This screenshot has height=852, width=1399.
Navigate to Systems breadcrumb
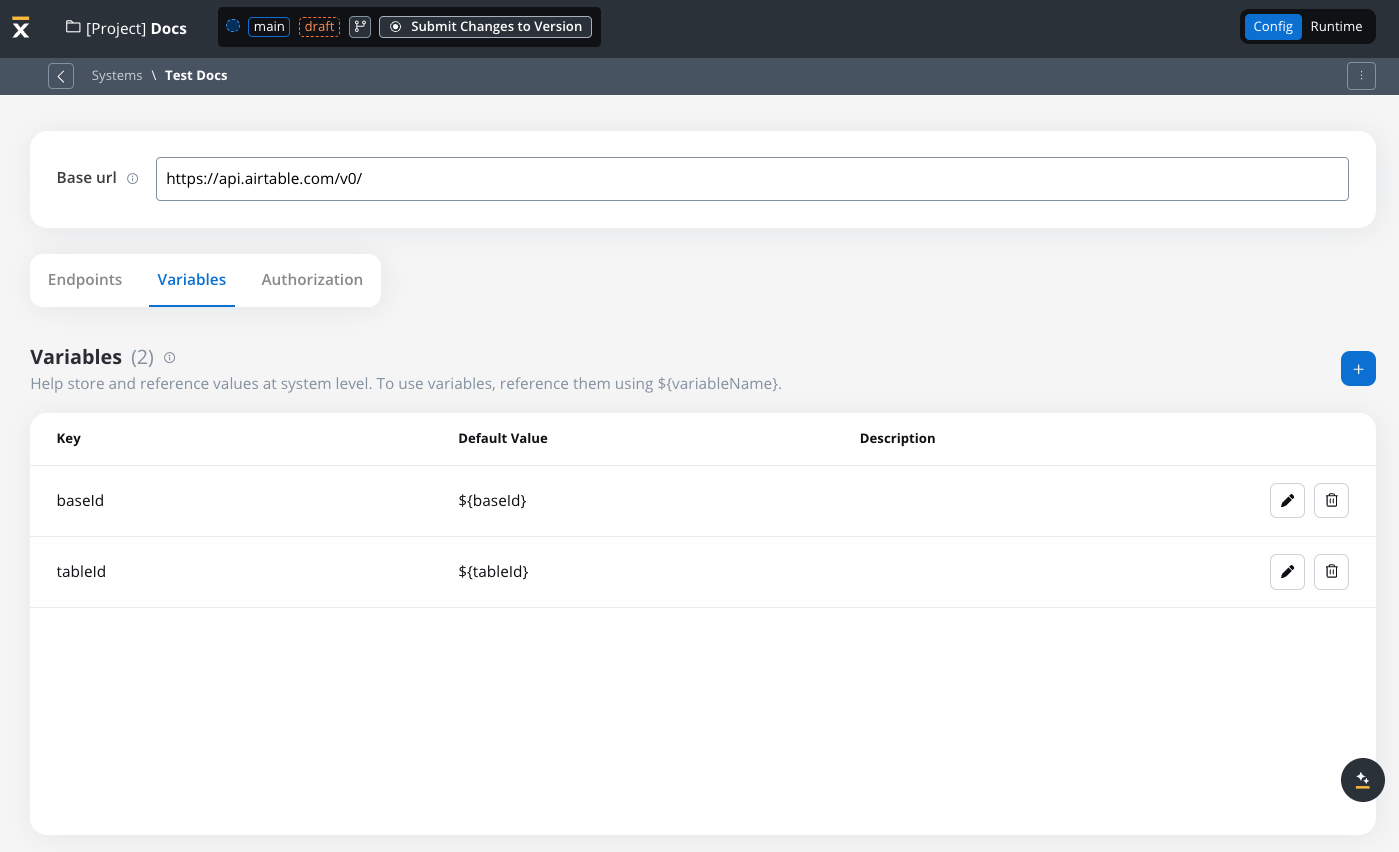click(x=117, y=76)
